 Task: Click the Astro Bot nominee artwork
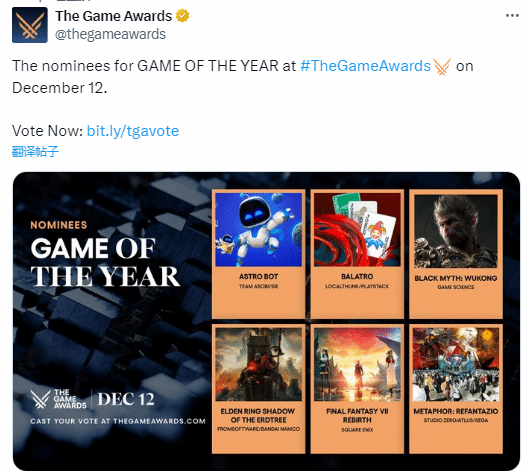(258, 230)
